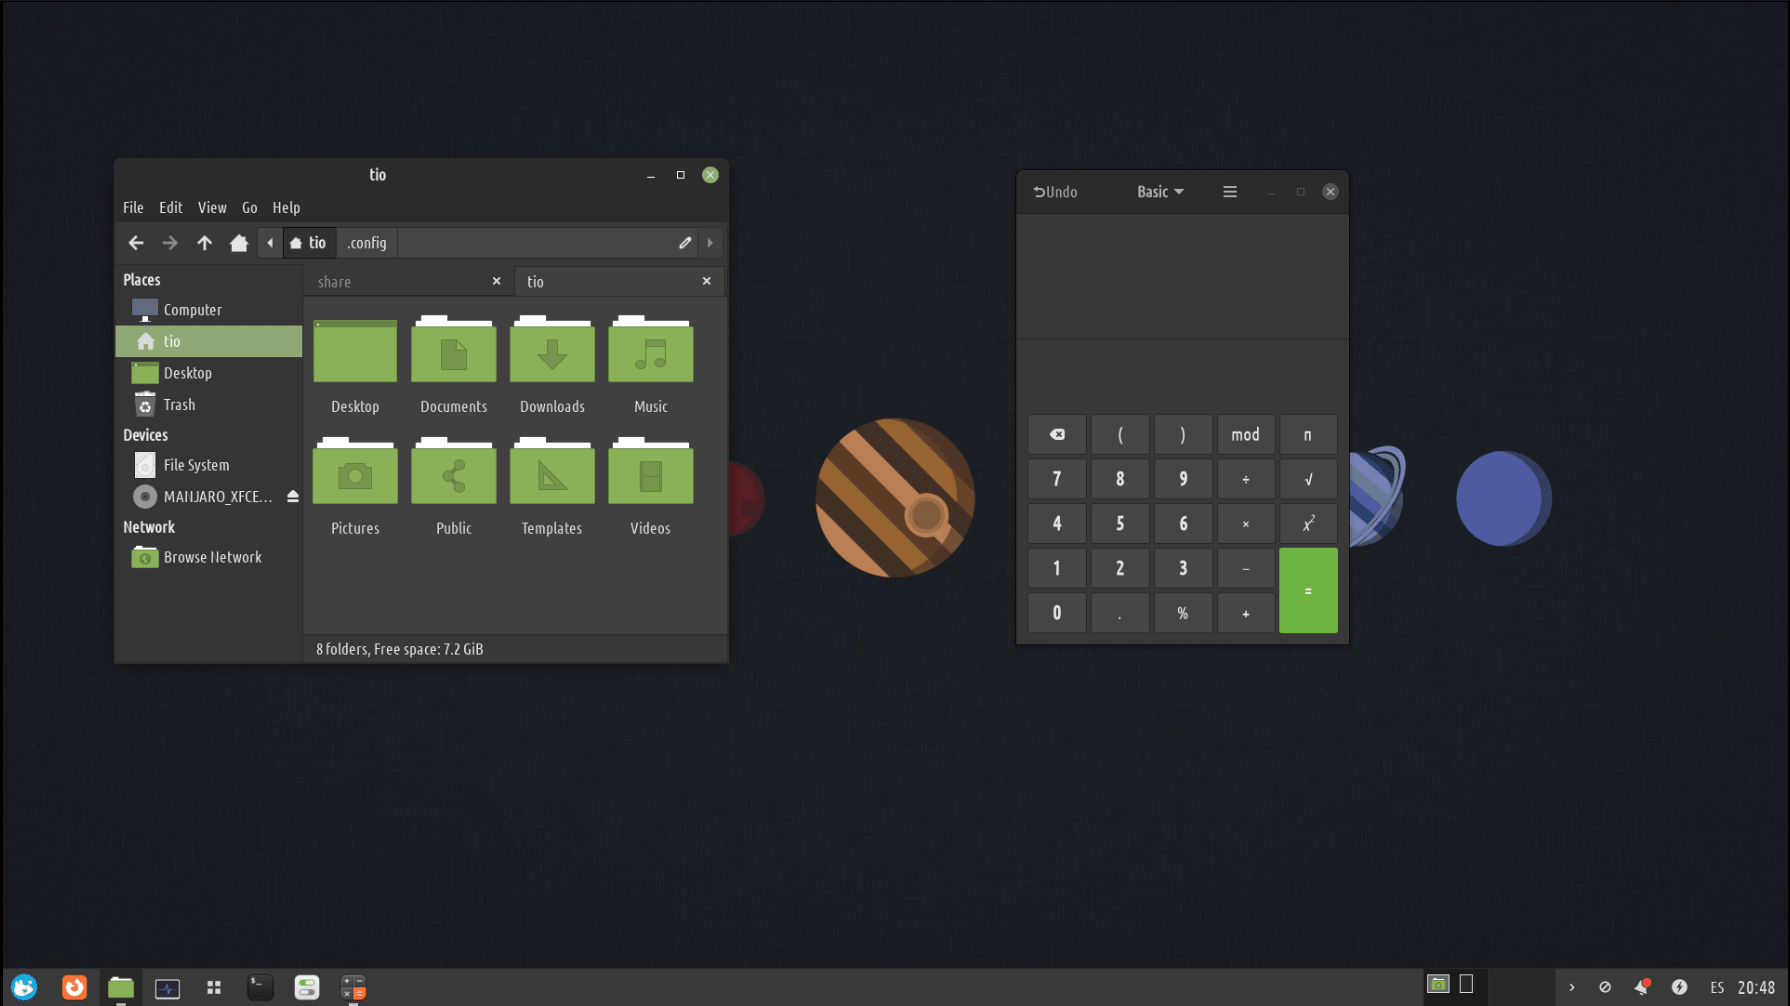Open the terminal from the taskbar
This screenshot has width=1790, height=1006.
coord(260,988)
